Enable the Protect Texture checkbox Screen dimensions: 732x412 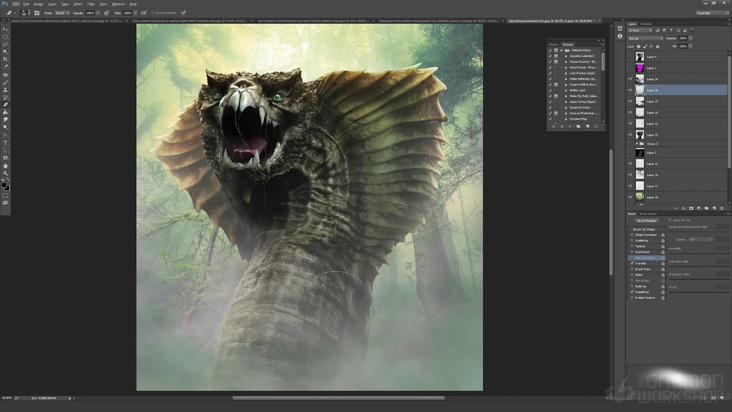click(632, 297)
